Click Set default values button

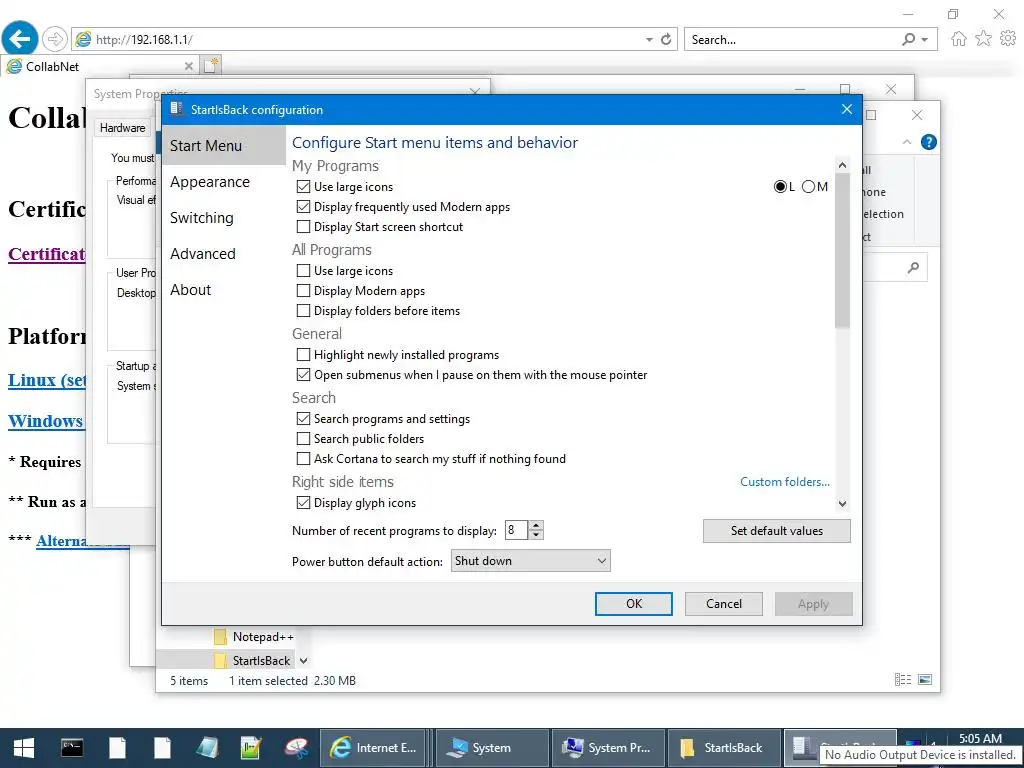(776, 531)
